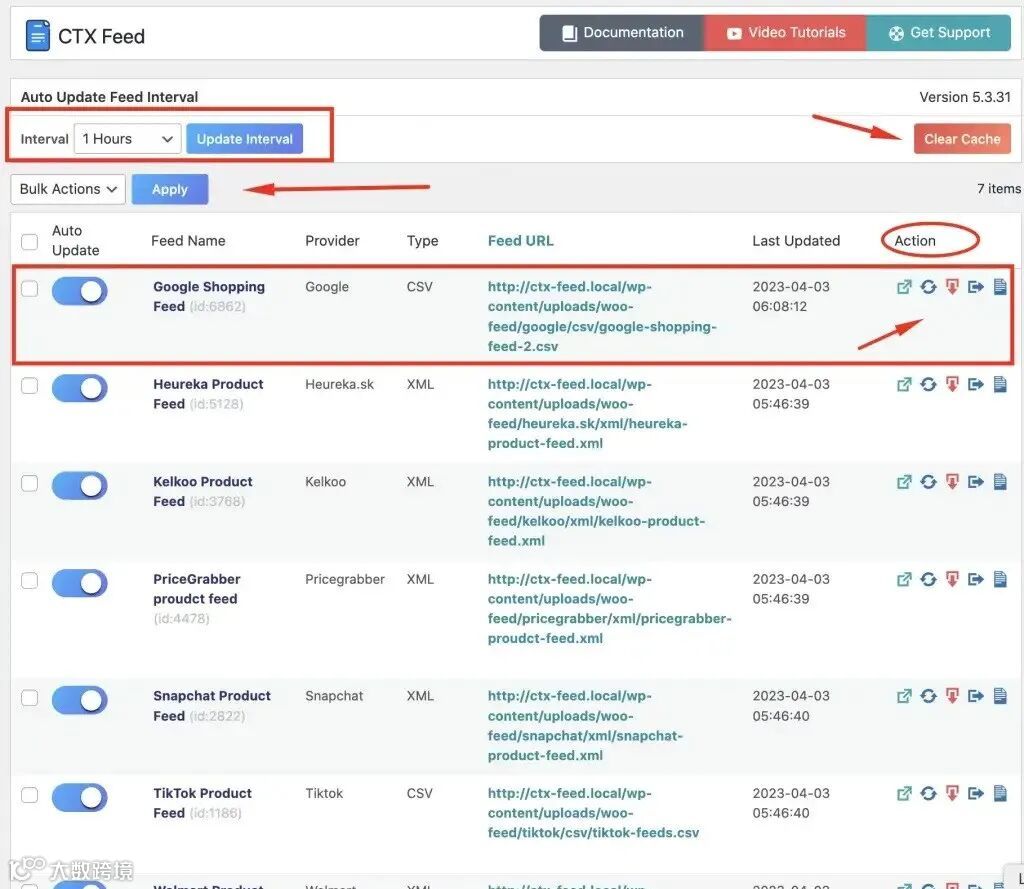Screen dimensions: 1024x889
Task: Open document icon for TikTok Product Feed
Action: 1000,793
